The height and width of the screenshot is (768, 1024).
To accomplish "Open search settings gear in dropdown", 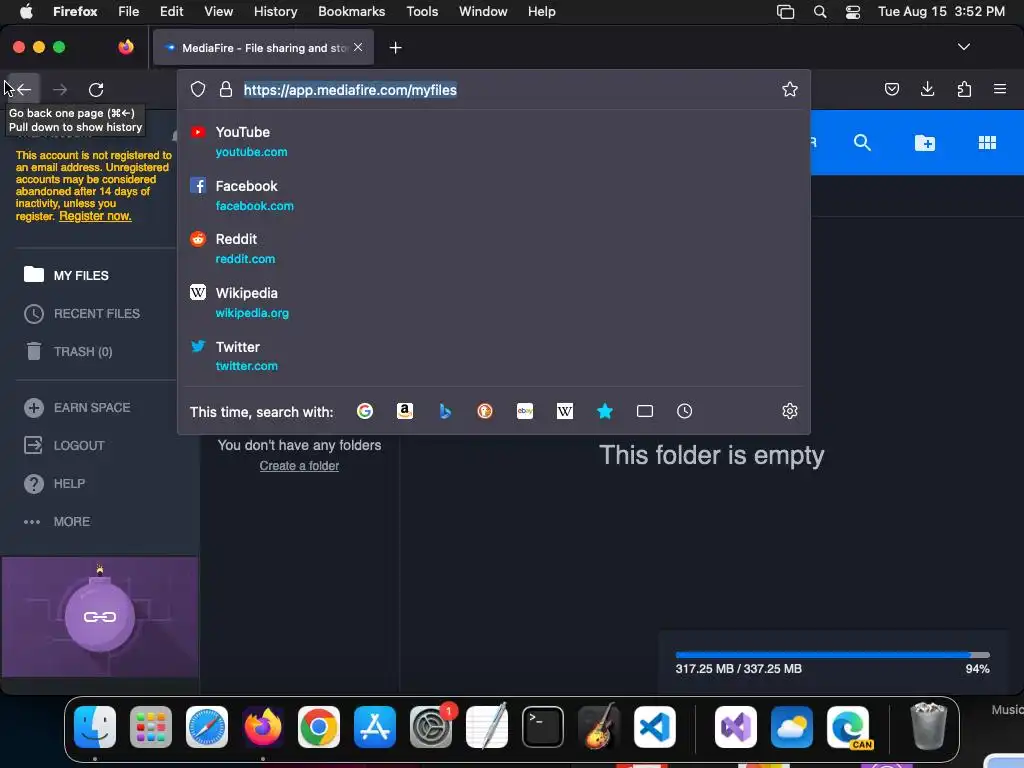I will point(790,411).
